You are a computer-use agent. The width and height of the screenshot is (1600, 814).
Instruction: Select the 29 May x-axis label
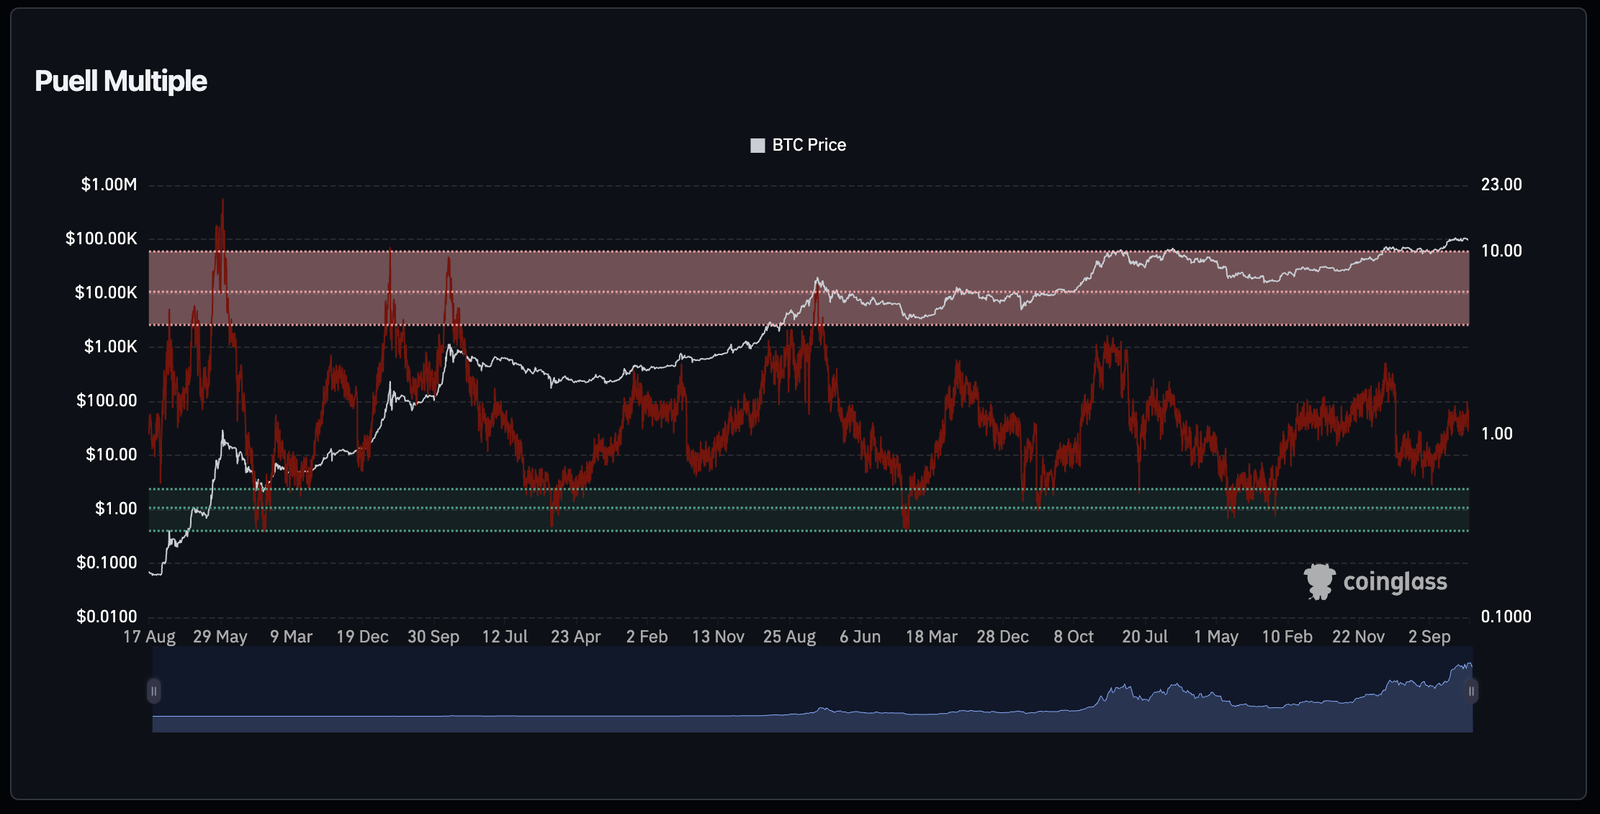pyautogui.click(x=220, y=637)
